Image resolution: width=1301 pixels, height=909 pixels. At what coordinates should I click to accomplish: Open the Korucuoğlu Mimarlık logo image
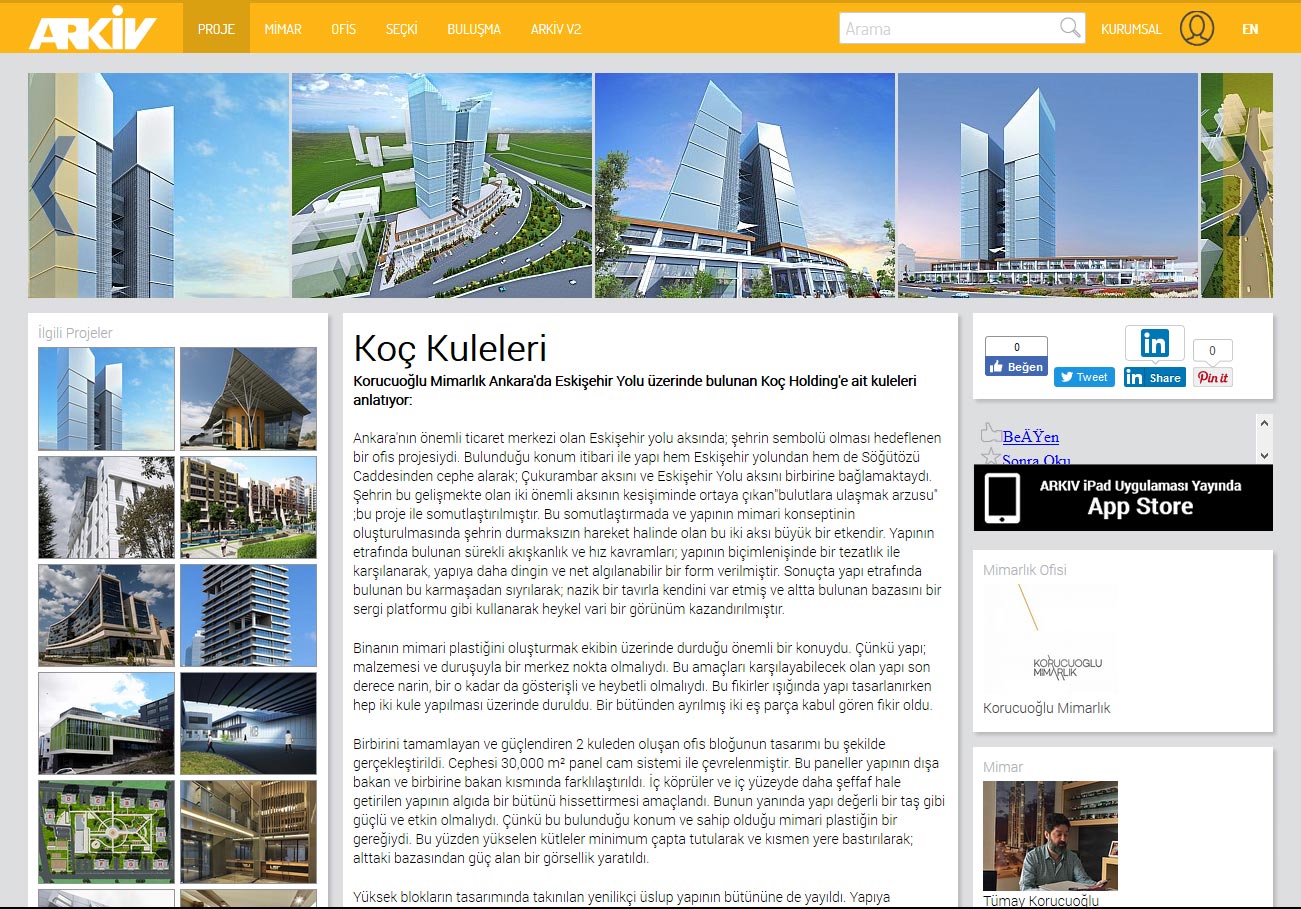point(1050,639)
